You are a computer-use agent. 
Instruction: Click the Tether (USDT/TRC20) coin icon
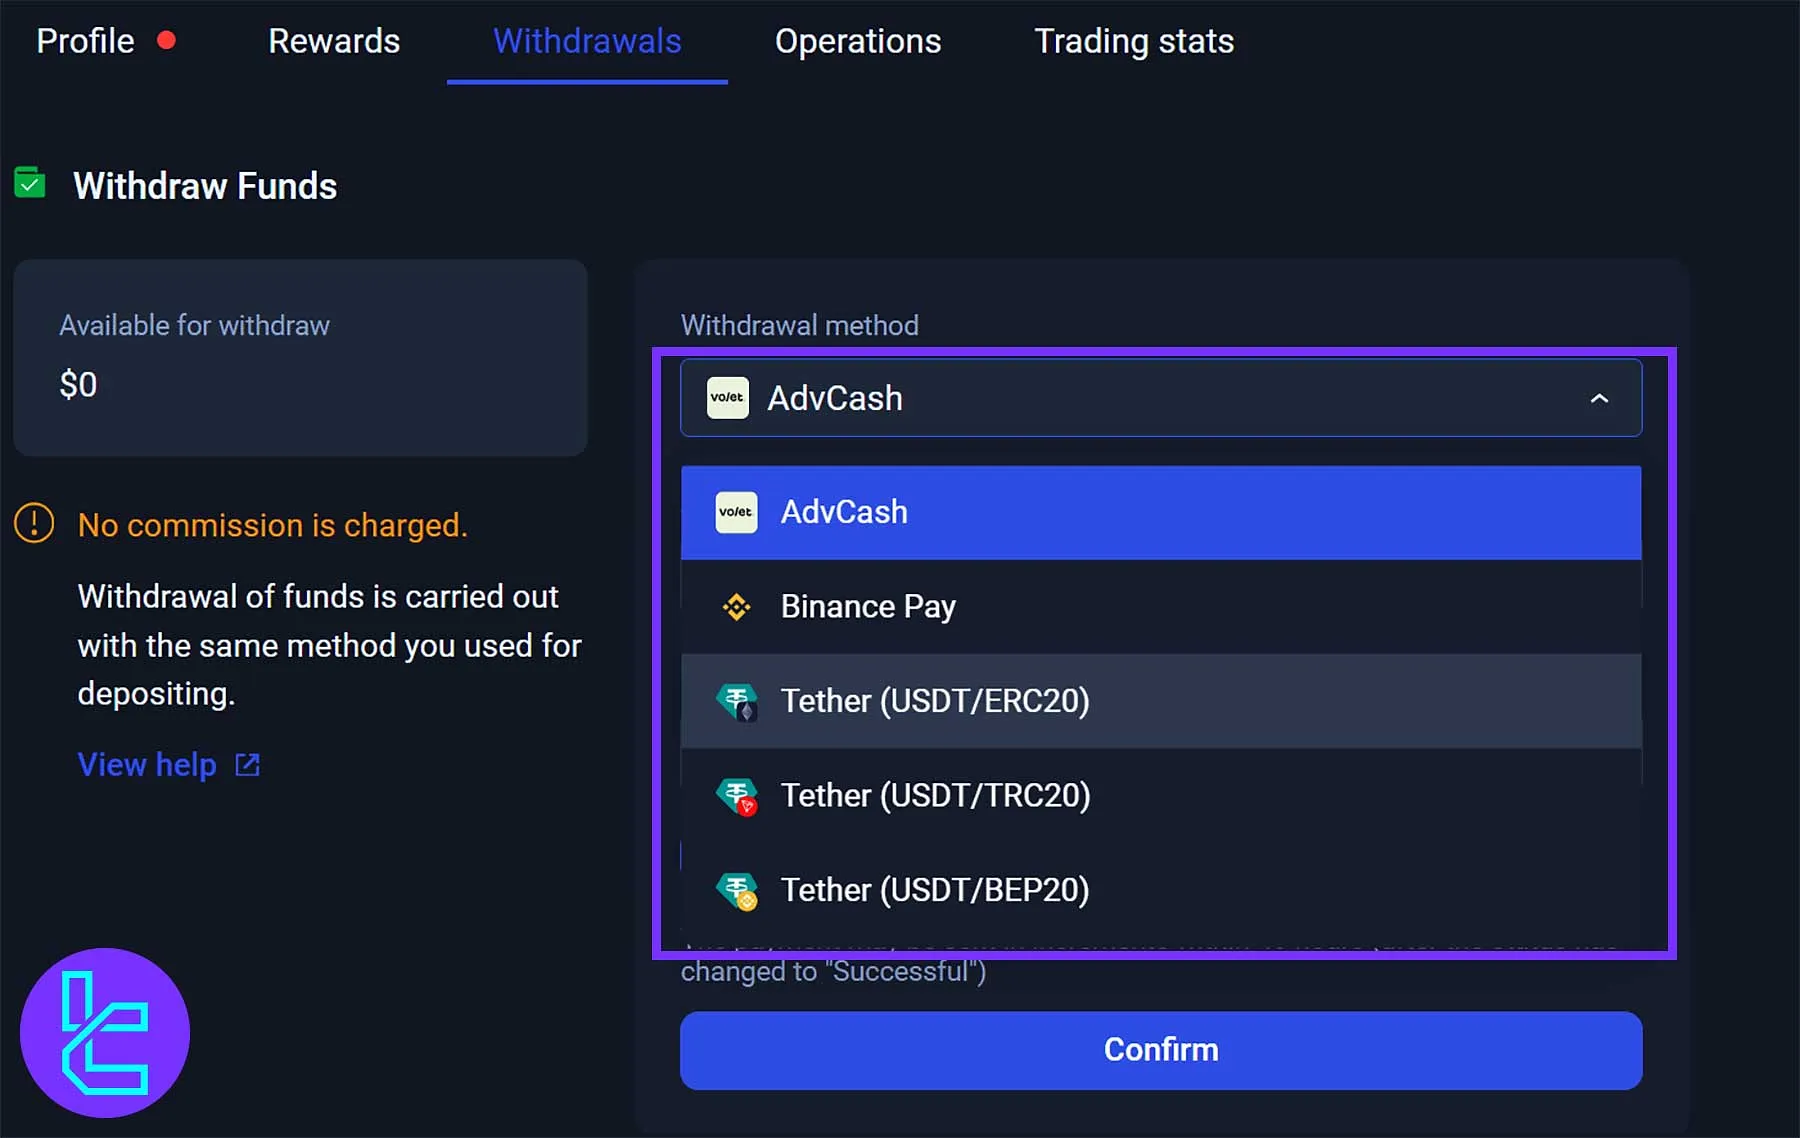click(736, 795)
